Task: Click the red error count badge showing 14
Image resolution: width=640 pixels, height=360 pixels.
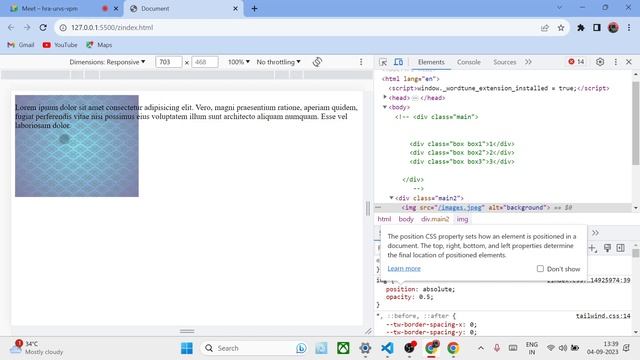Action: [x=576, y=62]
